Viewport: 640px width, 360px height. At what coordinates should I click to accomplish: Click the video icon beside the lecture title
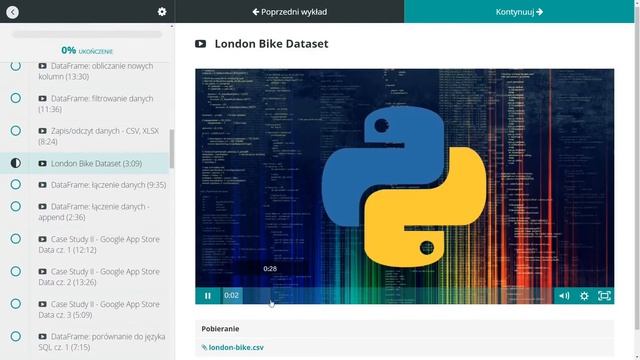tap(200, 44)
